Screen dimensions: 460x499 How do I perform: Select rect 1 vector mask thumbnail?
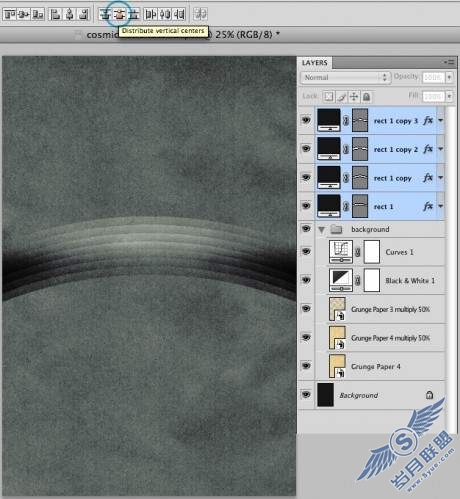pos(360,206)
